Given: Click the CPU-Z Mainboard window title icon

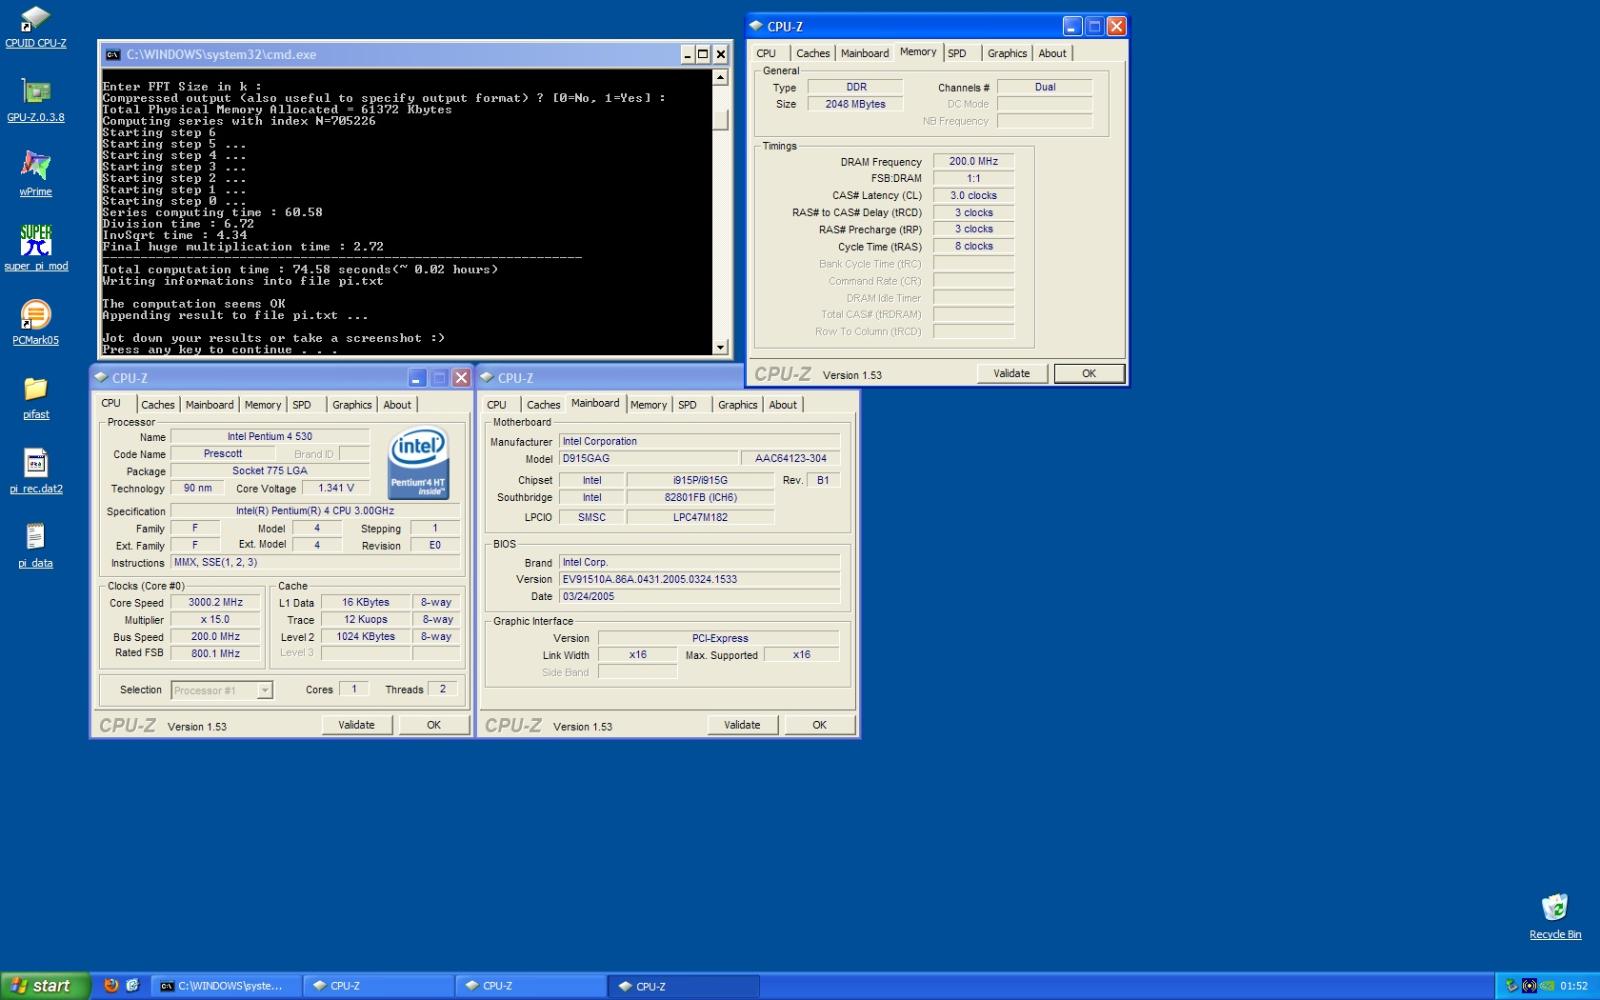Looking at the screenshot, I should [x=487, y=378].
